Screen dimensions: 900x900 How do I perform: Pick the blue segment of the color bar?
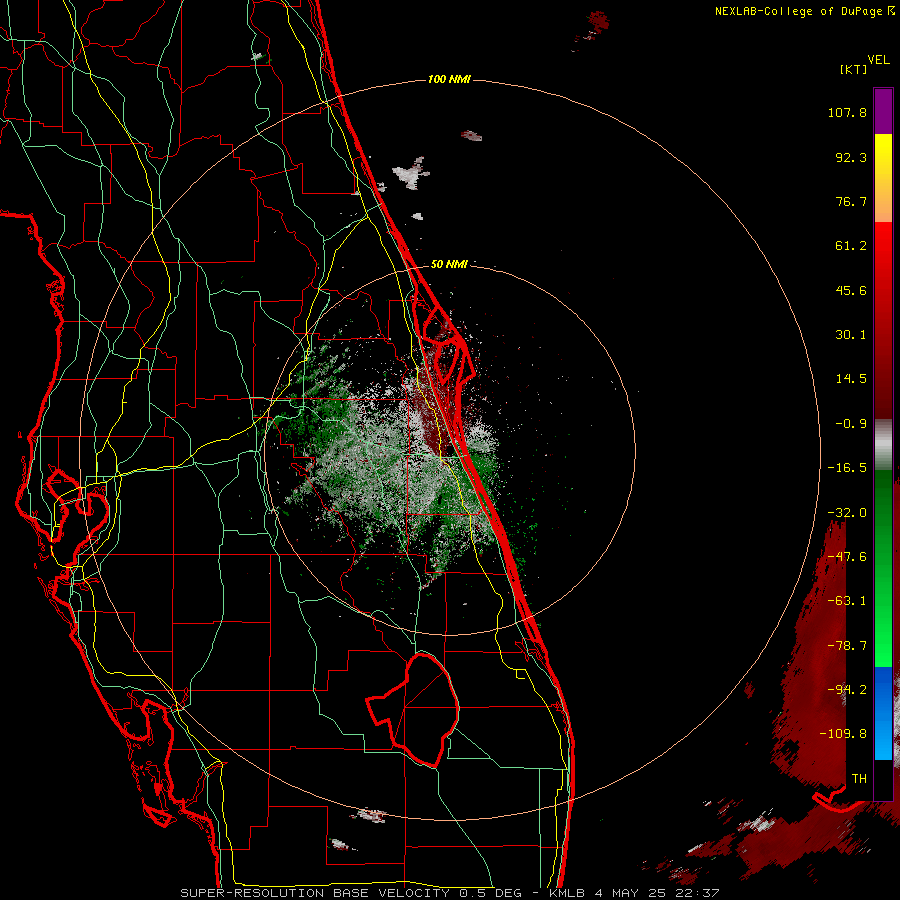[883, 713]
